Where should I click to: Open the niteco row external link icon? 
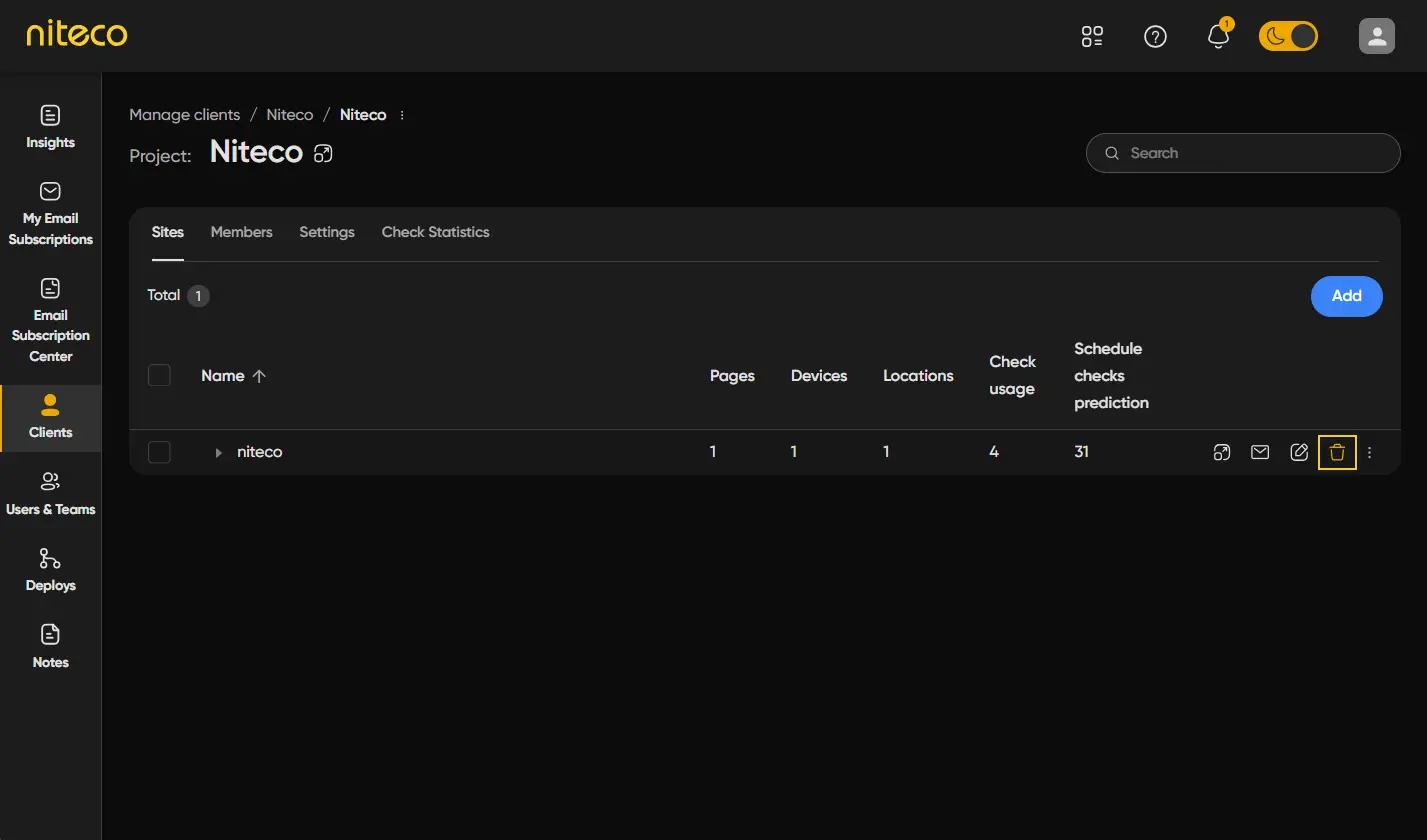(x=1221, y=452)
